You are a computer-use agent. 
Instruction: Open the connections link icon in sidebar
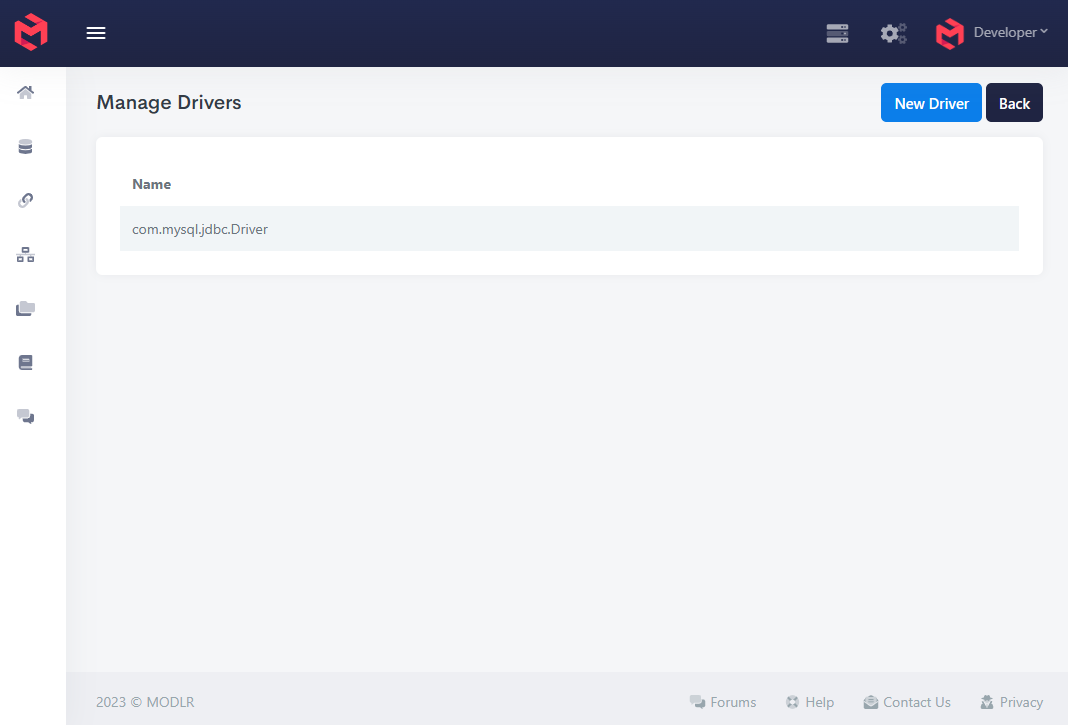pyautogui.click(x=24, y=200)
